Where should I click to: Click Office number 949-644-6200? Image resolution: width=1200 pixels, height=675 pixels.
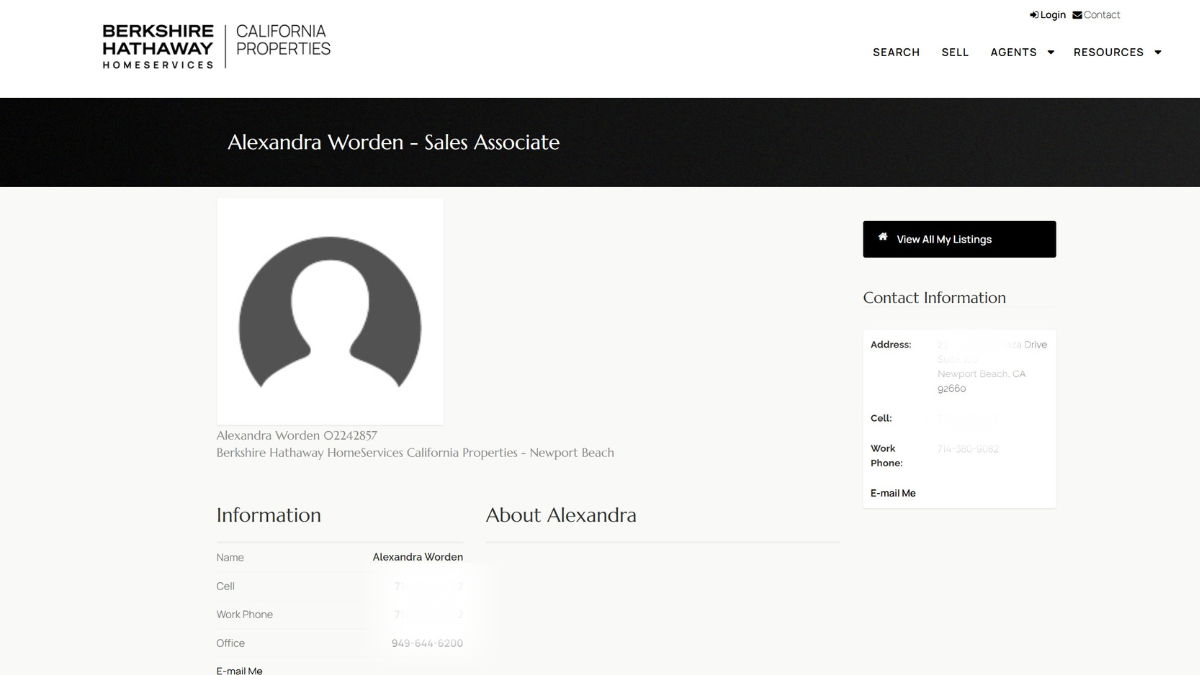pos(427,643)
